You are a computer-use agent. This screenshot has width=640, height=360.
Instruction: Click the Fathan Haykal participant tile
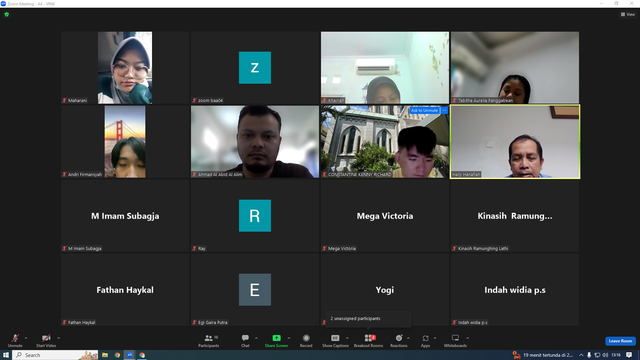125,290
